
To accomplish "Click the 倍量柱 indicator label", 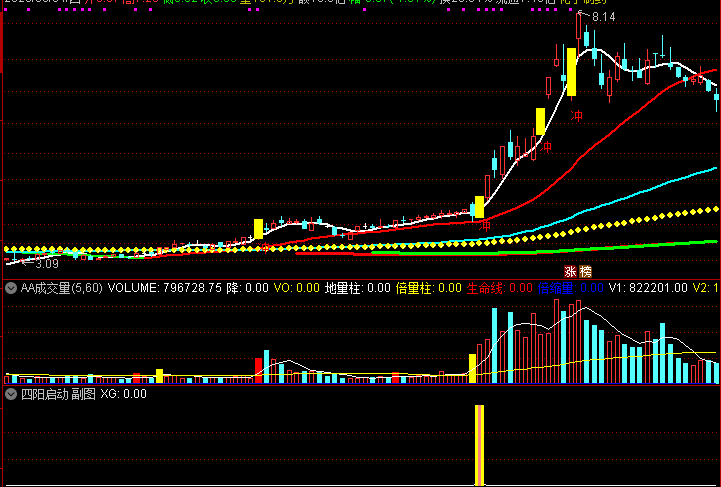I will tap(413, 288).
